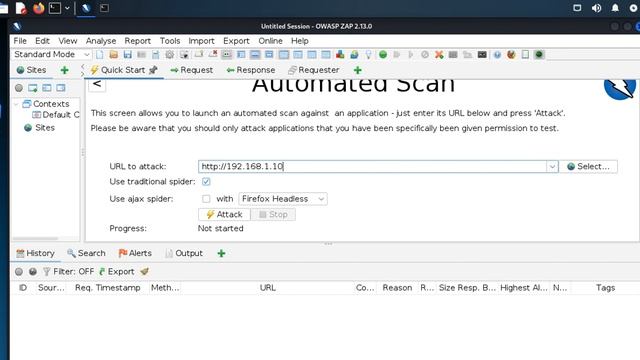Click green circle break on all requests

click(x=383, y=54)
